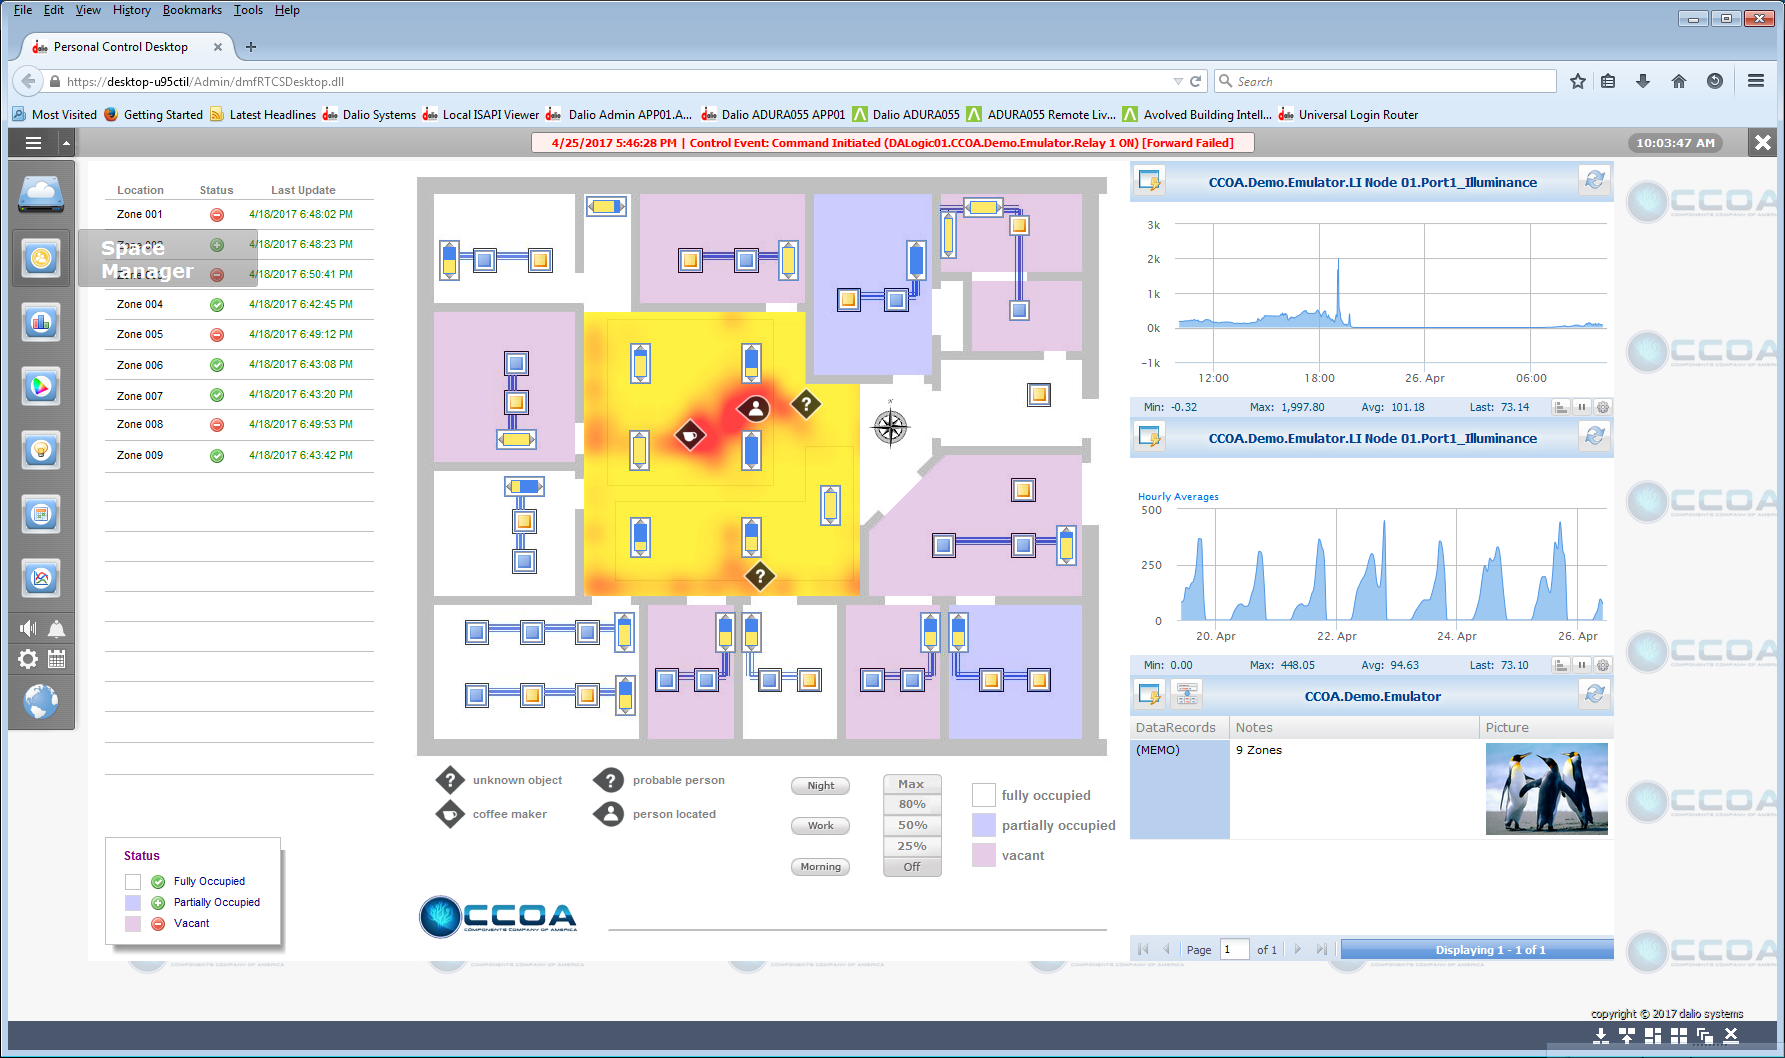Focus the browser Search box
Screen dimensions: 1785x1058
pos(1385,81)
